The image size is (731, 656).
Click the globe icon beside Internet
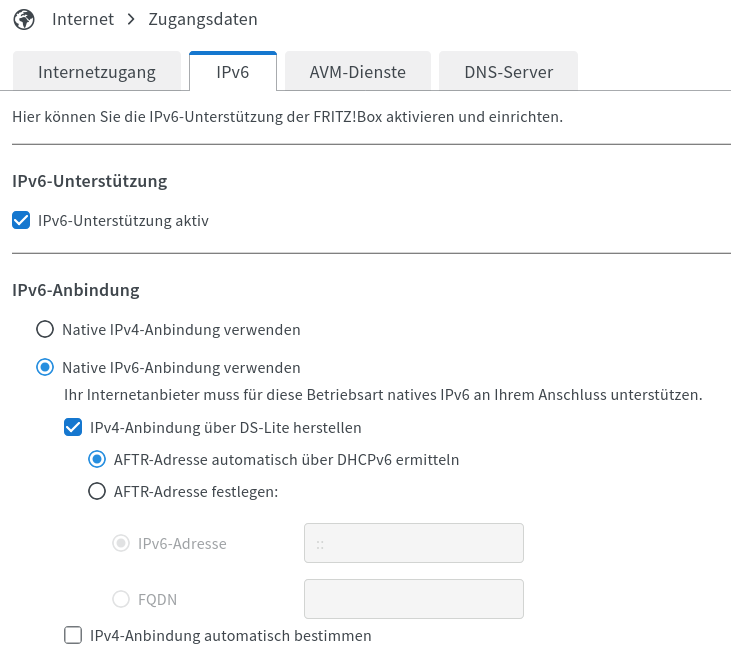[x=23, y=19]
